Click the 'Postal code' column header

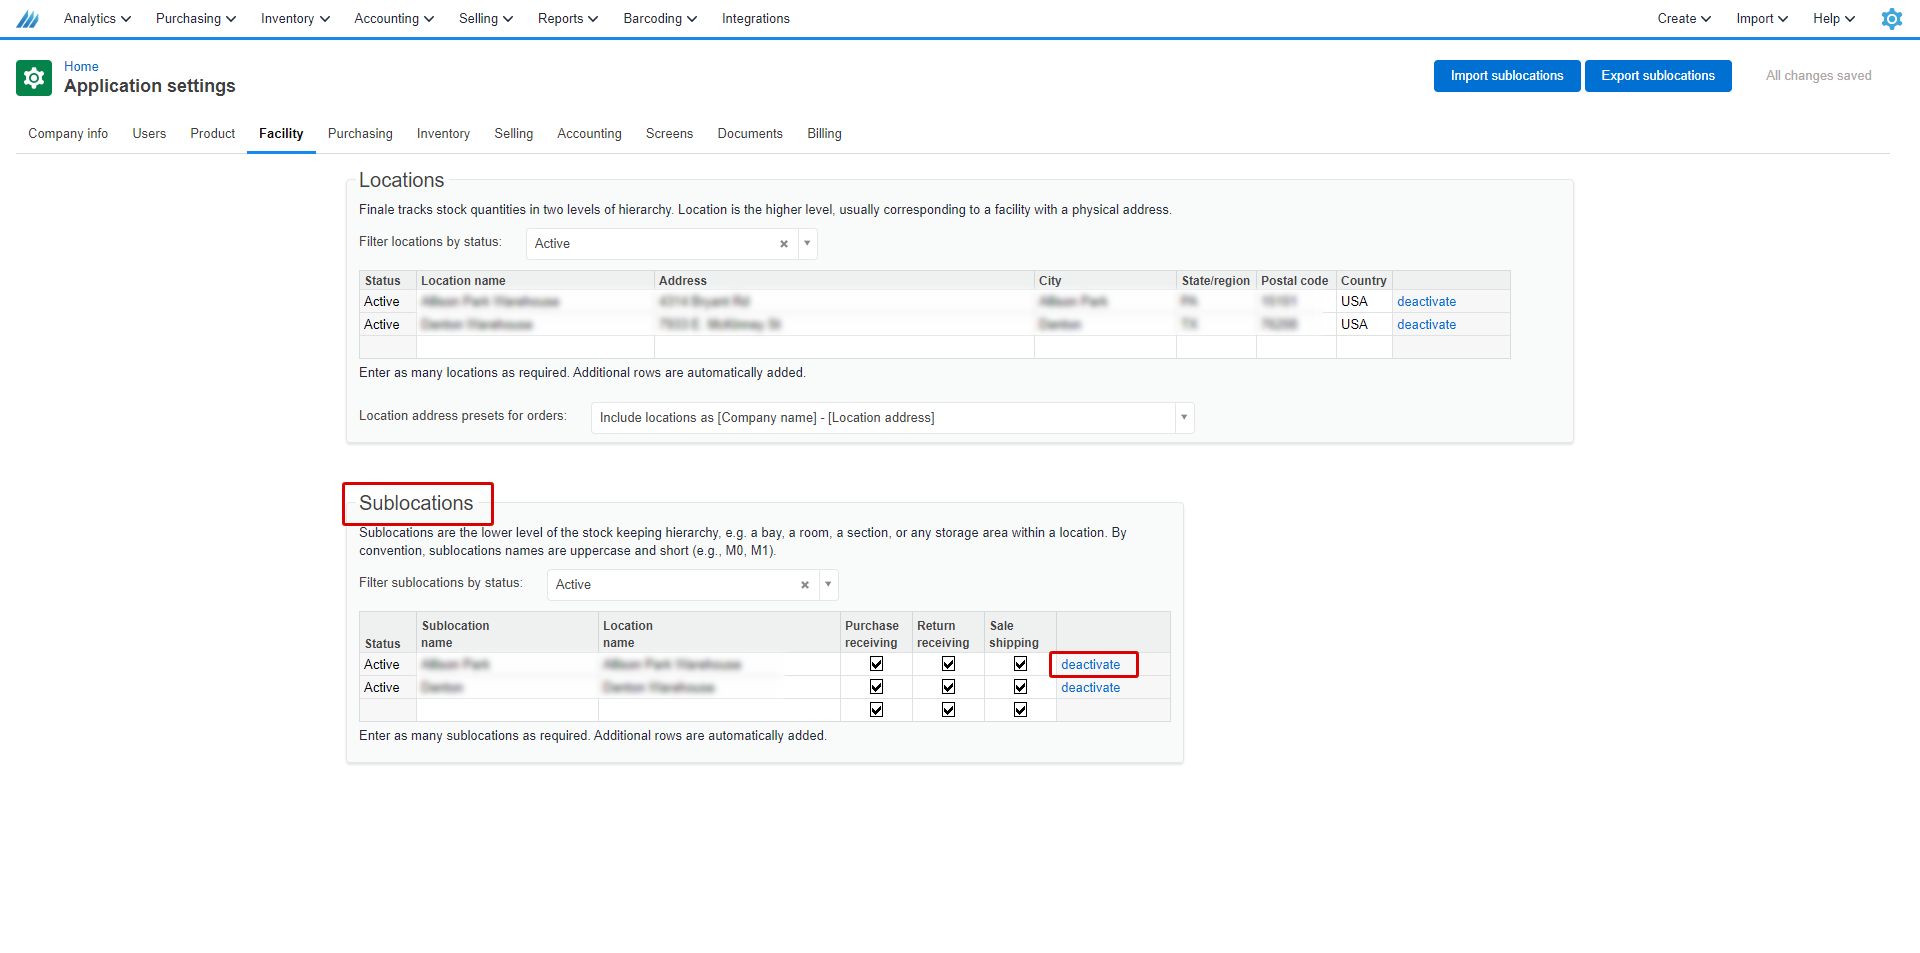(1294, 281)
